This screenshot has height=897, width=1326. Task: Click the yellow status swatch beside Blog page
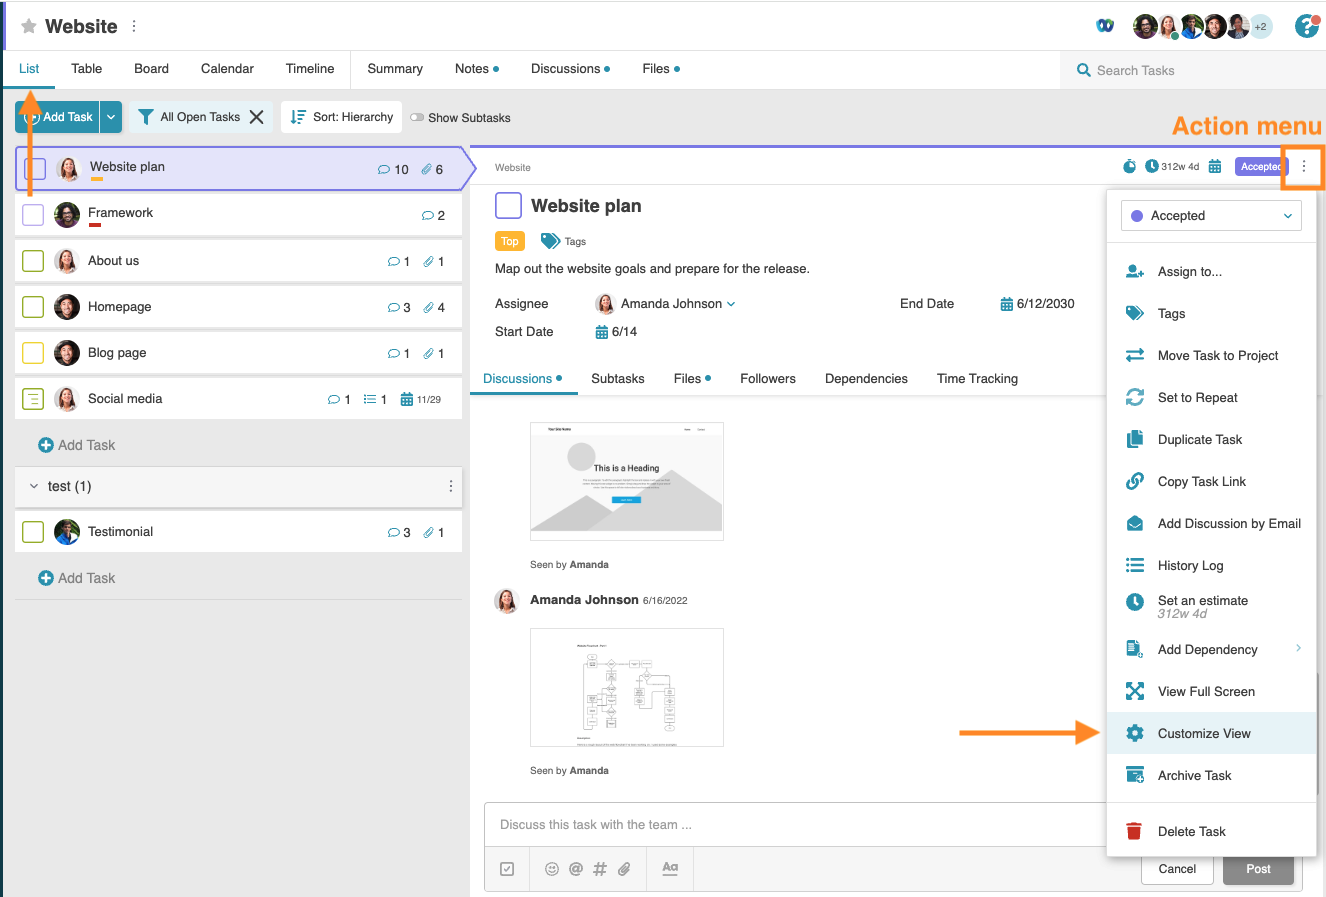(x=32, y=353)
